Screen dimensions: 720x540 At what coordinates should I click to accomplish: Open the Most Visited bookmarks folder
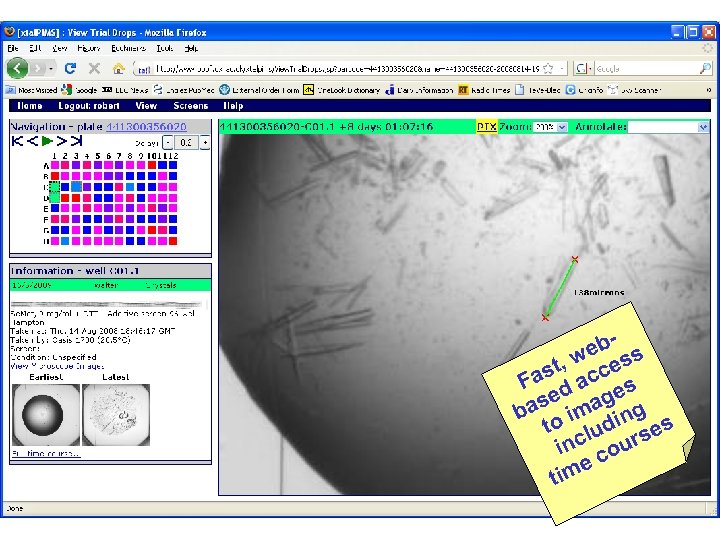(x=31, y=90)
